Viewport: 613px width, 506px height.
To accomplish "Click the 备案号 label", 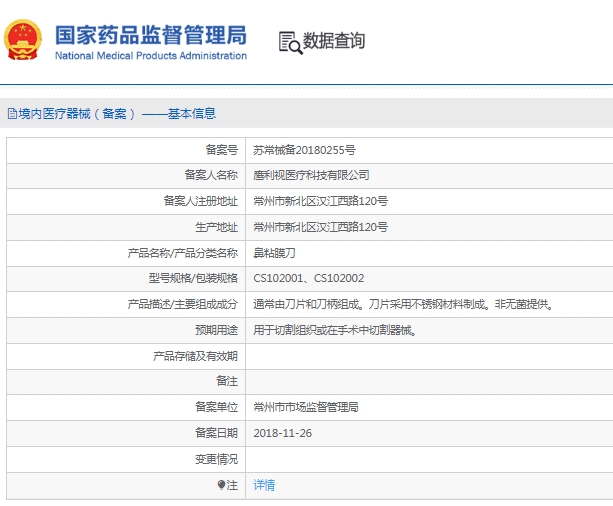I will (x=222, y=150).
